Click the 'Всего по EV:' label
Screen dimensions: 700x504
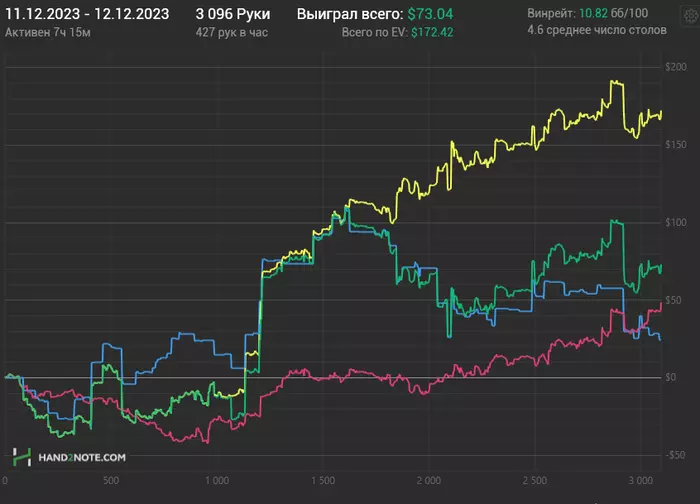click(375, 33)
